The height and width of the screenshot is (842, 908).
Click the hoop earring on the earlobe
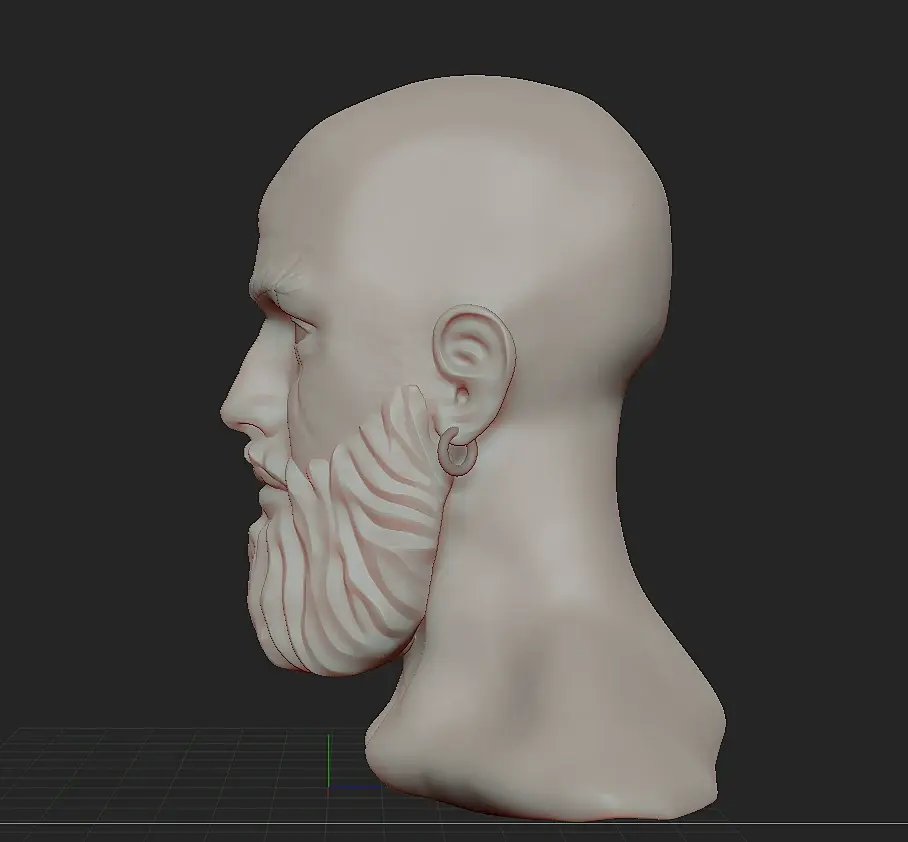(x=457, y=451)
